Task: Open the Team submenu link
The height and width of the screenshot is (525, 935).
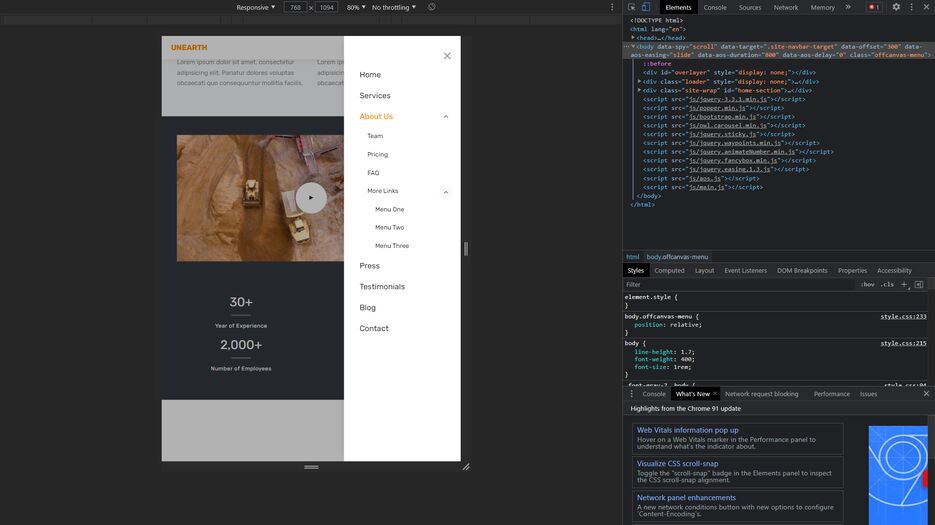Action: (x=374, y=136)
